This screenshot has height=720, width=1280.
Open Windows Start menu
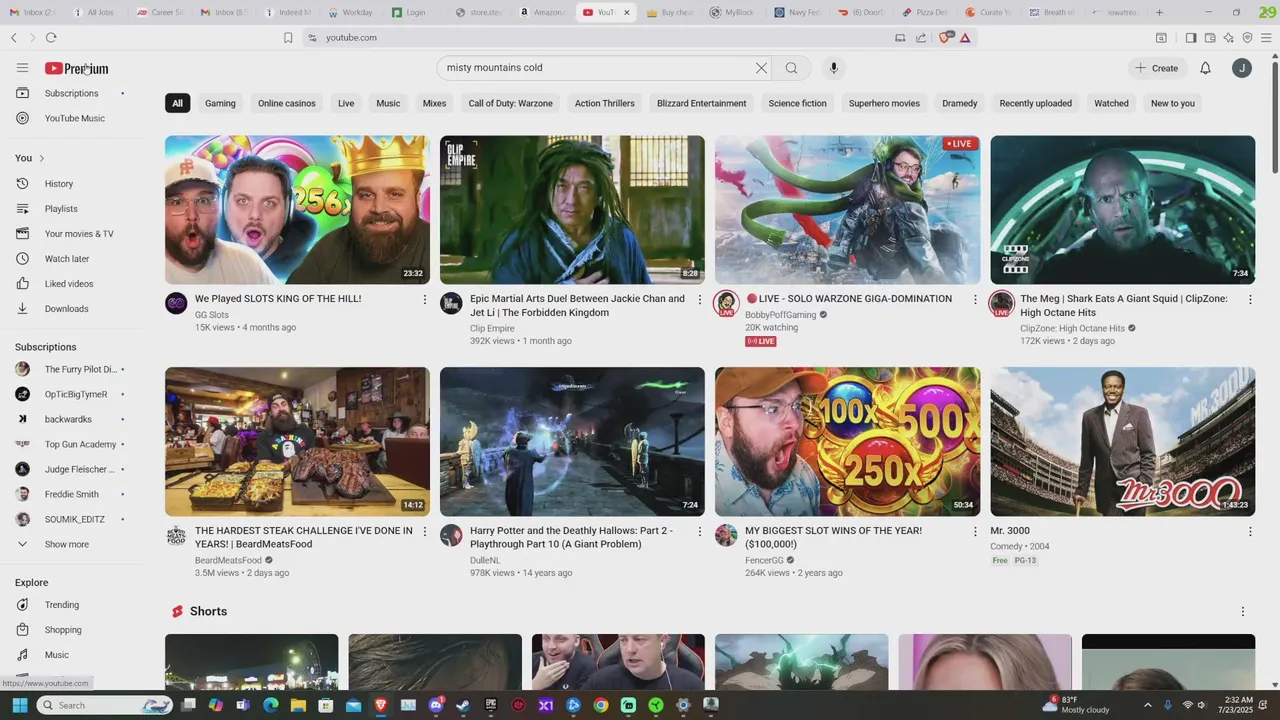(x=19, y=705)
